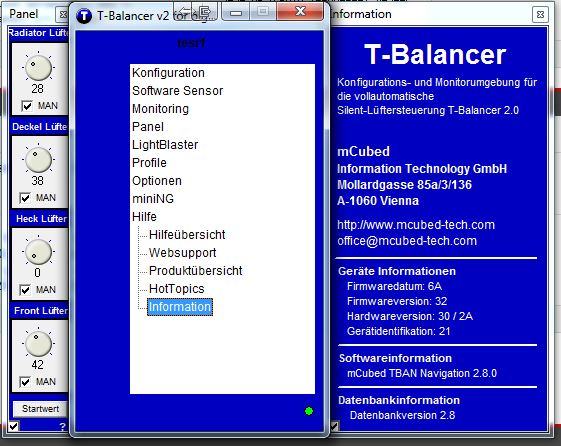Click the Gerätidentifikation: 21 text
The width and height of the screenshot is (561, 446).
(x=399, y=332)
